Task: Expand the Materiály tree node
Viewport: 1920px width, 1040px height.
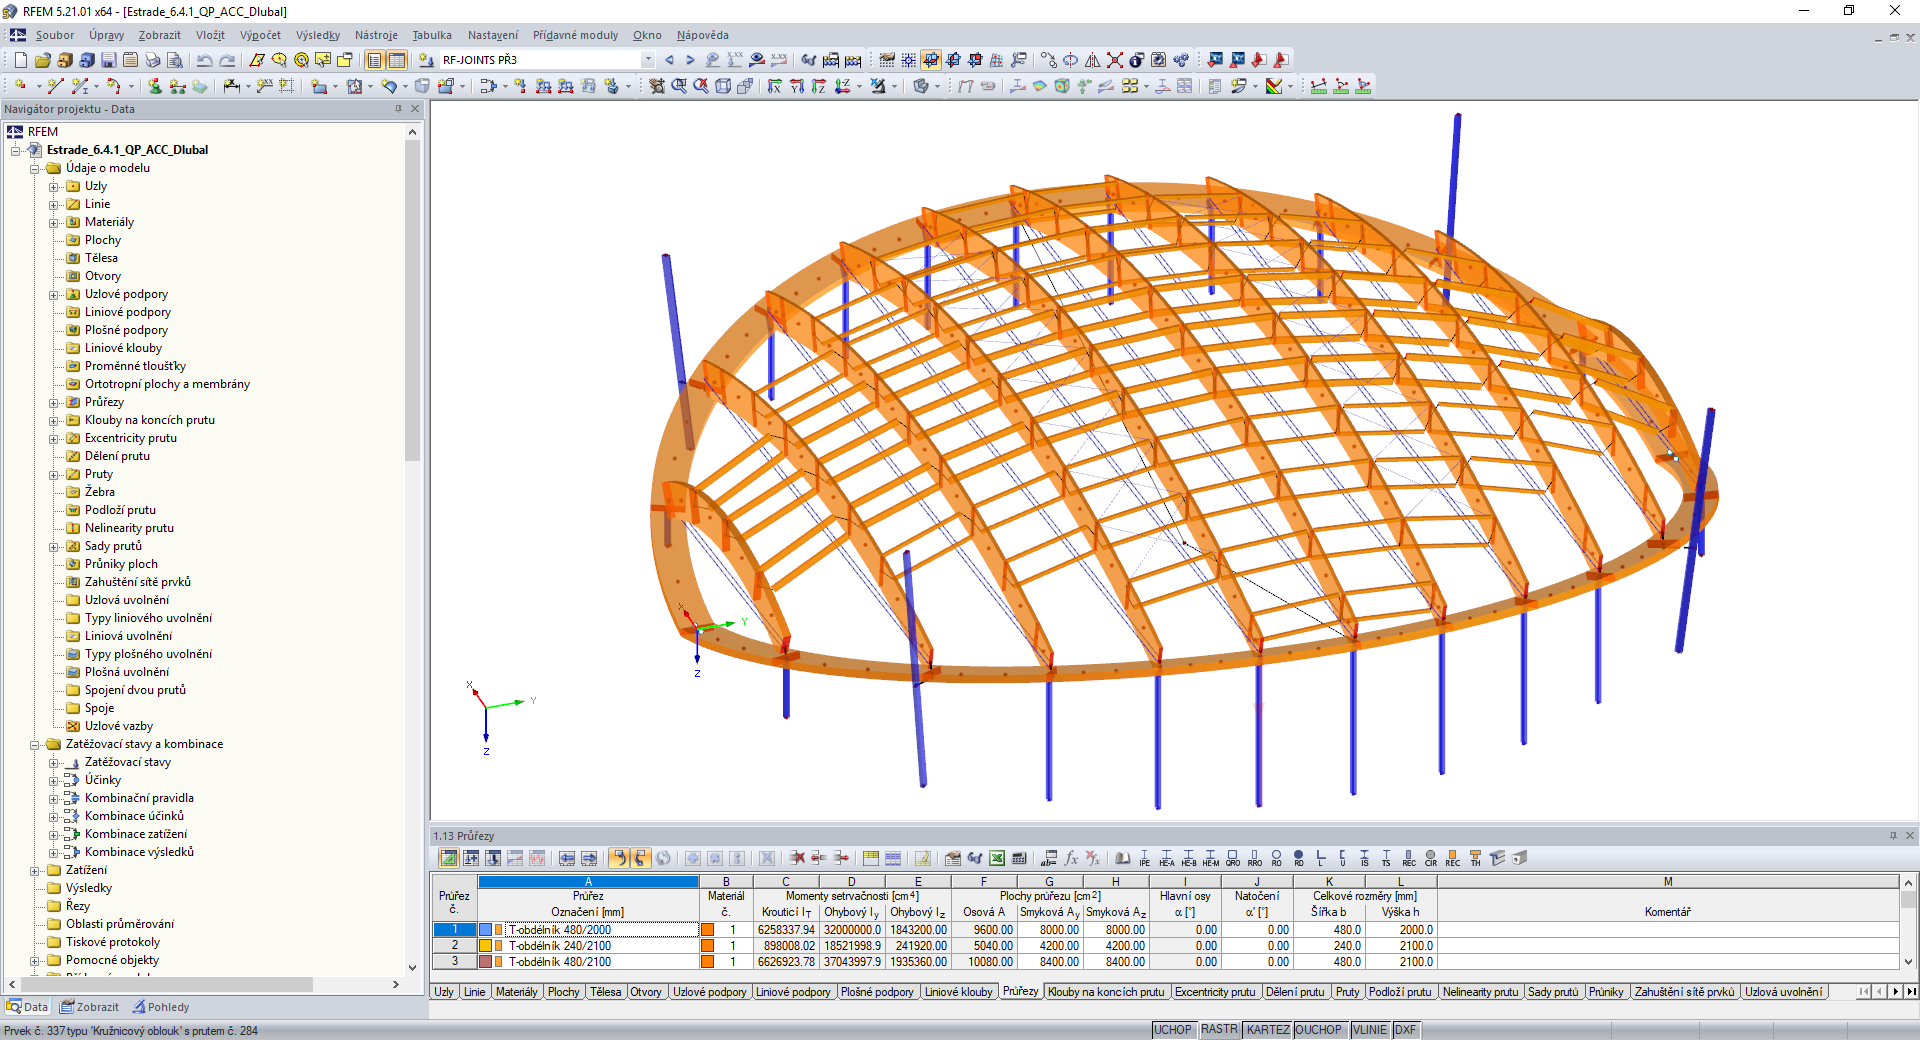Action: click(54, 222)
